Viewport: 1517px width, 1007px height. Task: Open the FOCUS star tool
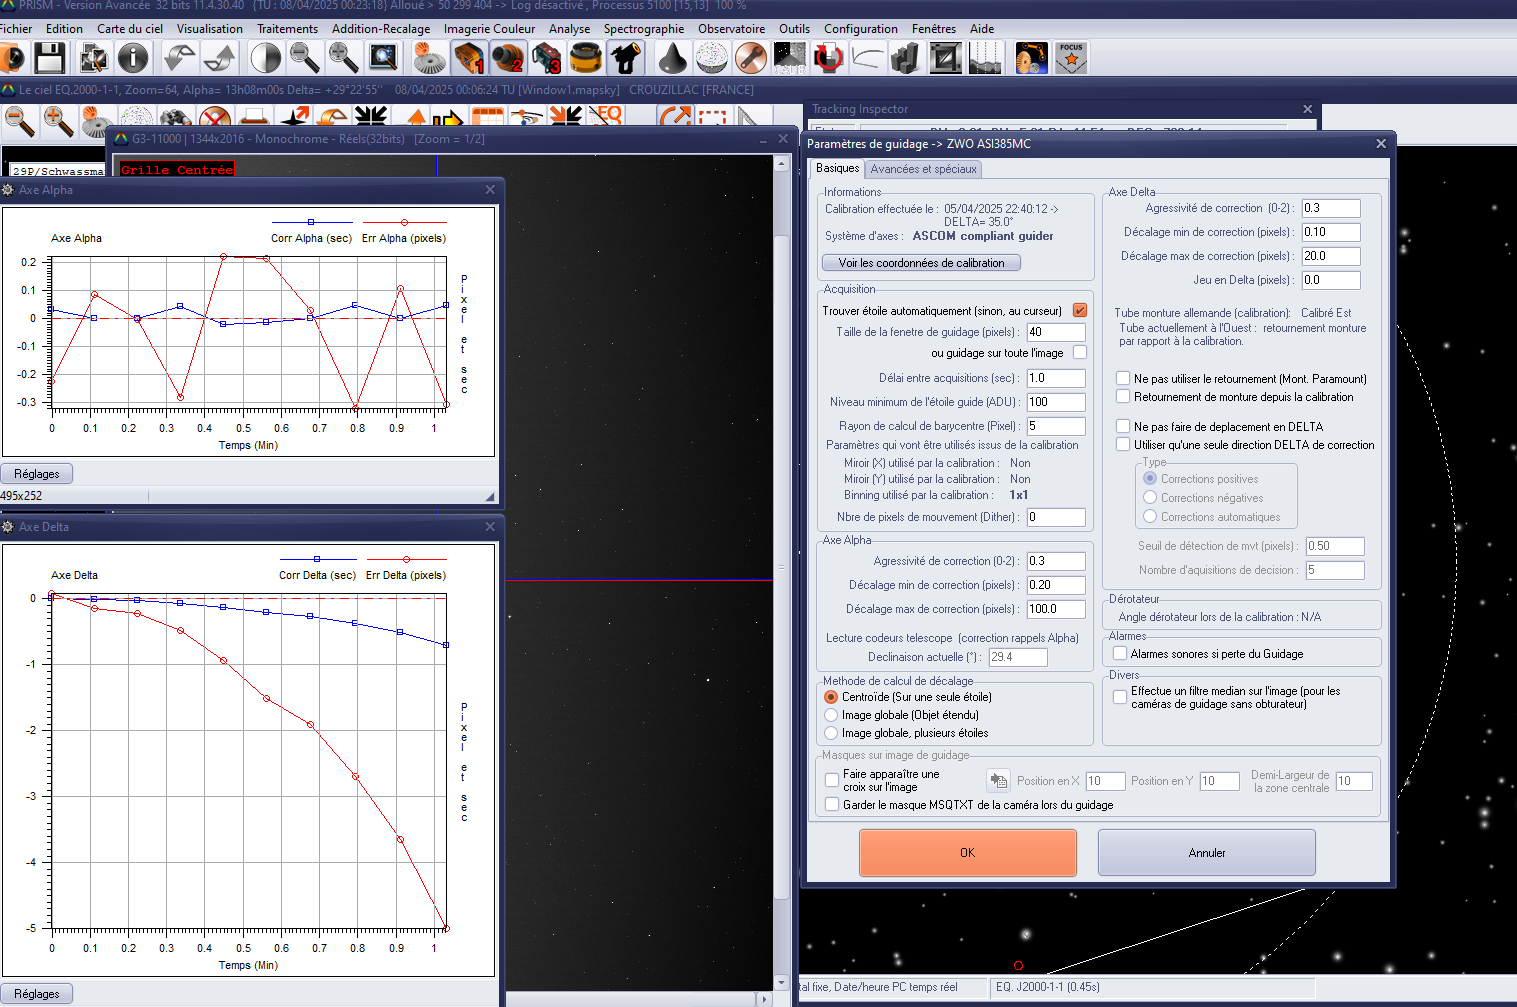click(x=1071, y=58)
